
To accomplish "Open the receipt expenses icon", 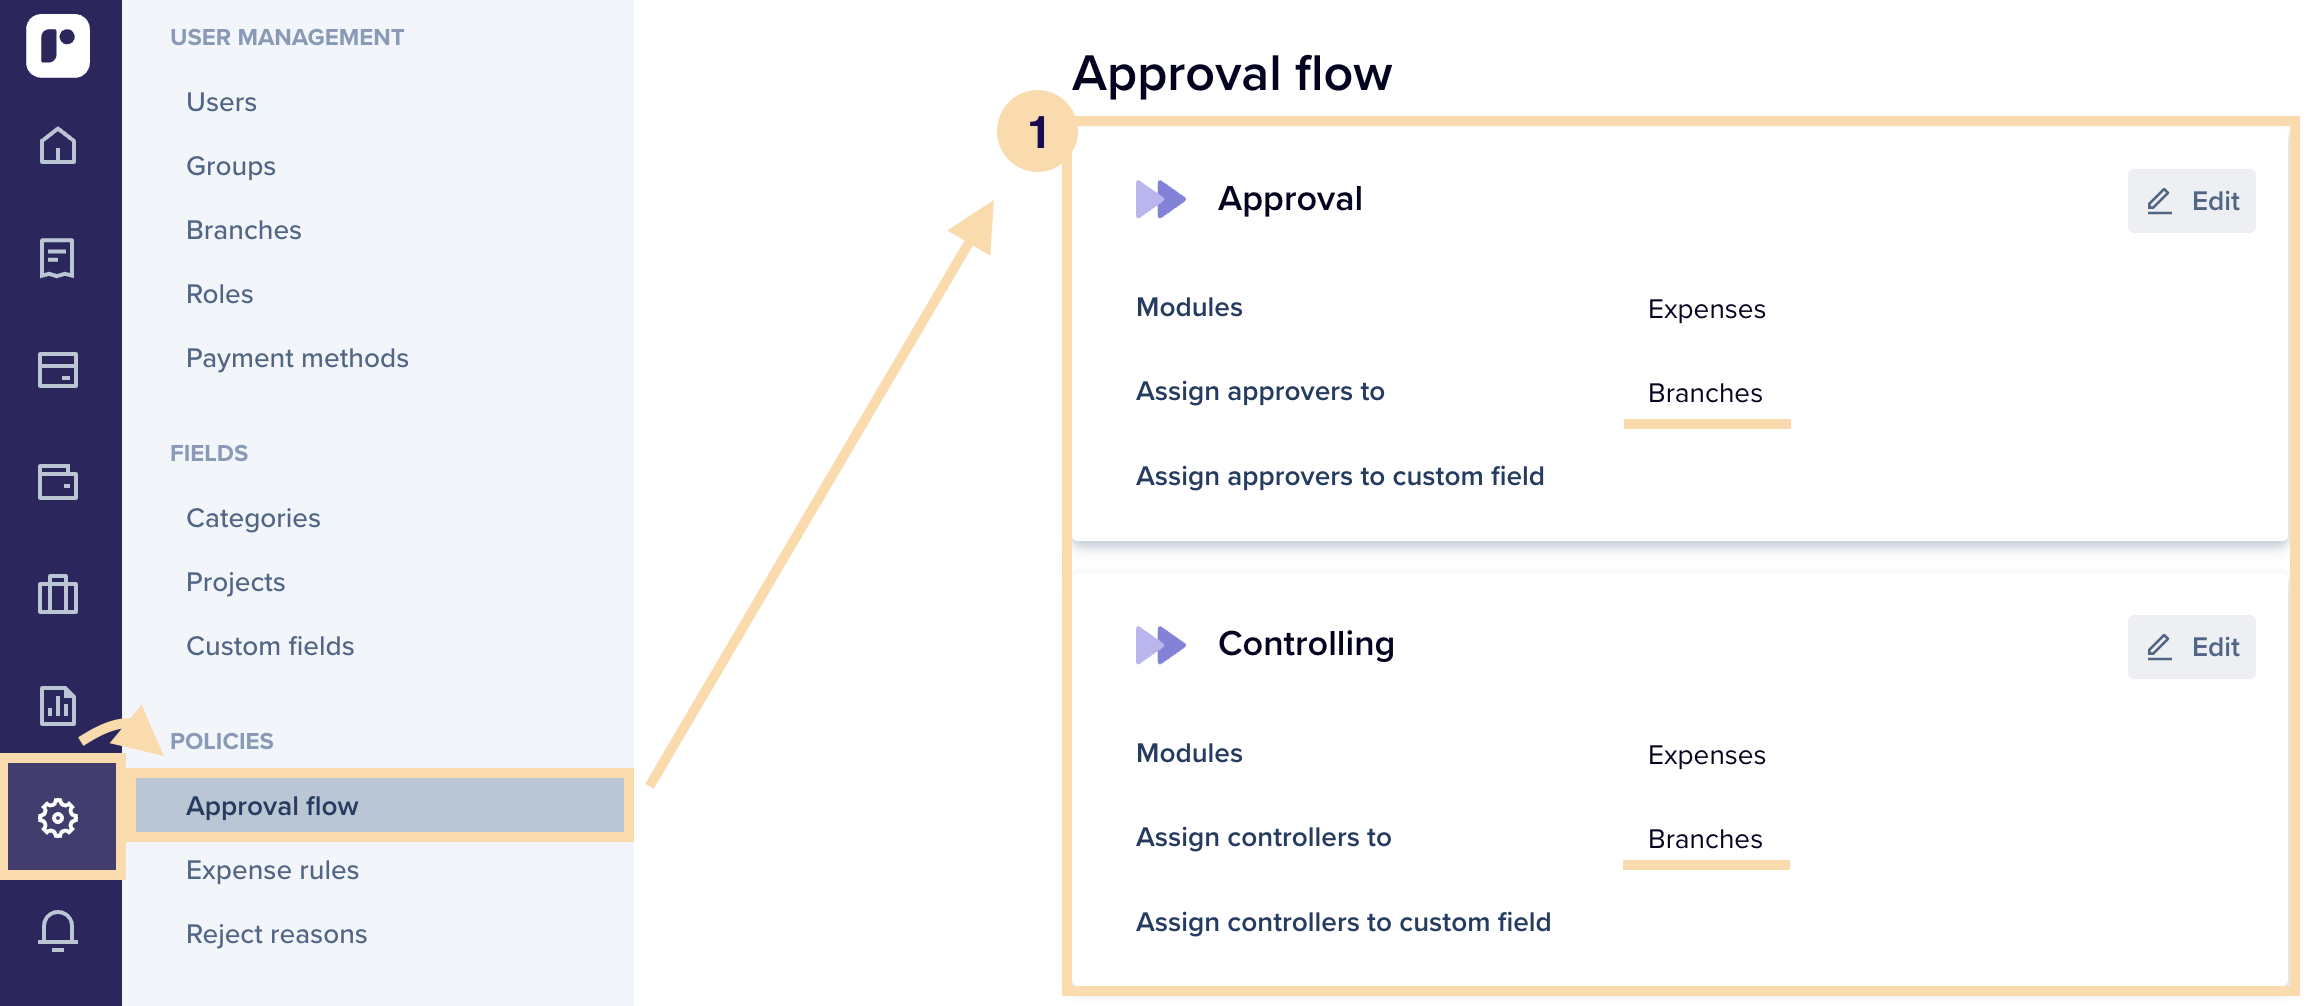I will tap(58, 258).
